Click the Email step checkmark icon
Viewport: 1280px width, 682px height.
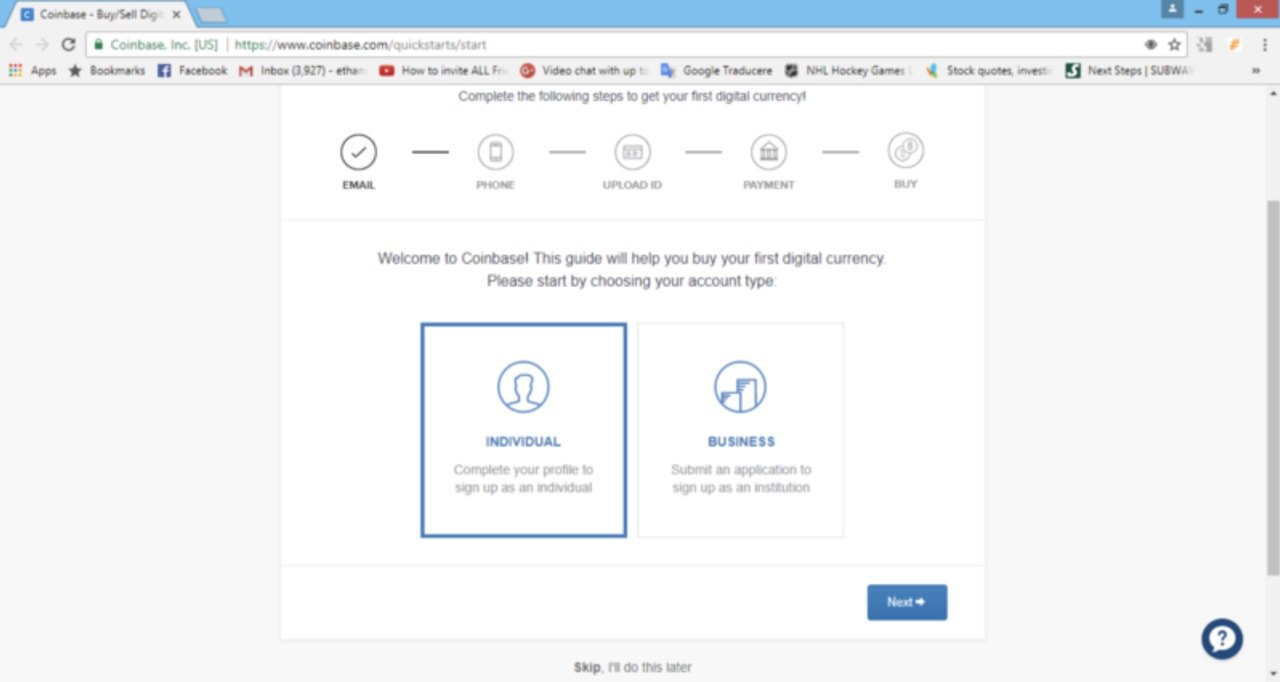point(359,152)
